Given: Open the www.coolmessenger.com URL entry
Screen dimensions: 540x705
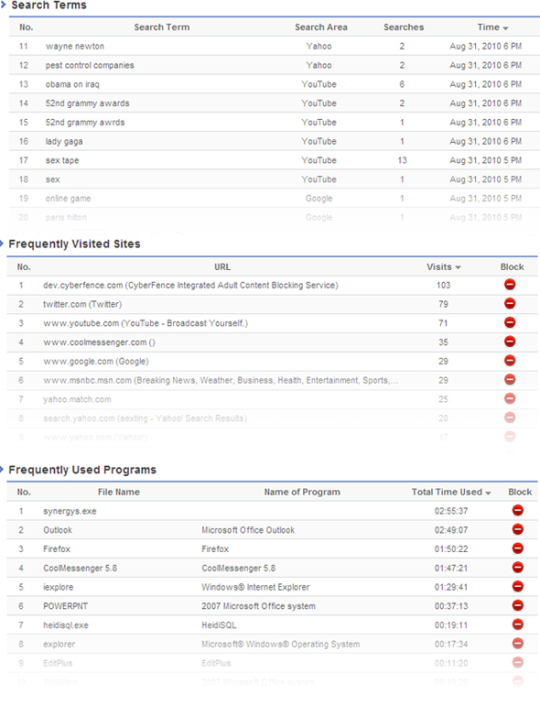Looking at the screenshot, I should pos(99,343).
